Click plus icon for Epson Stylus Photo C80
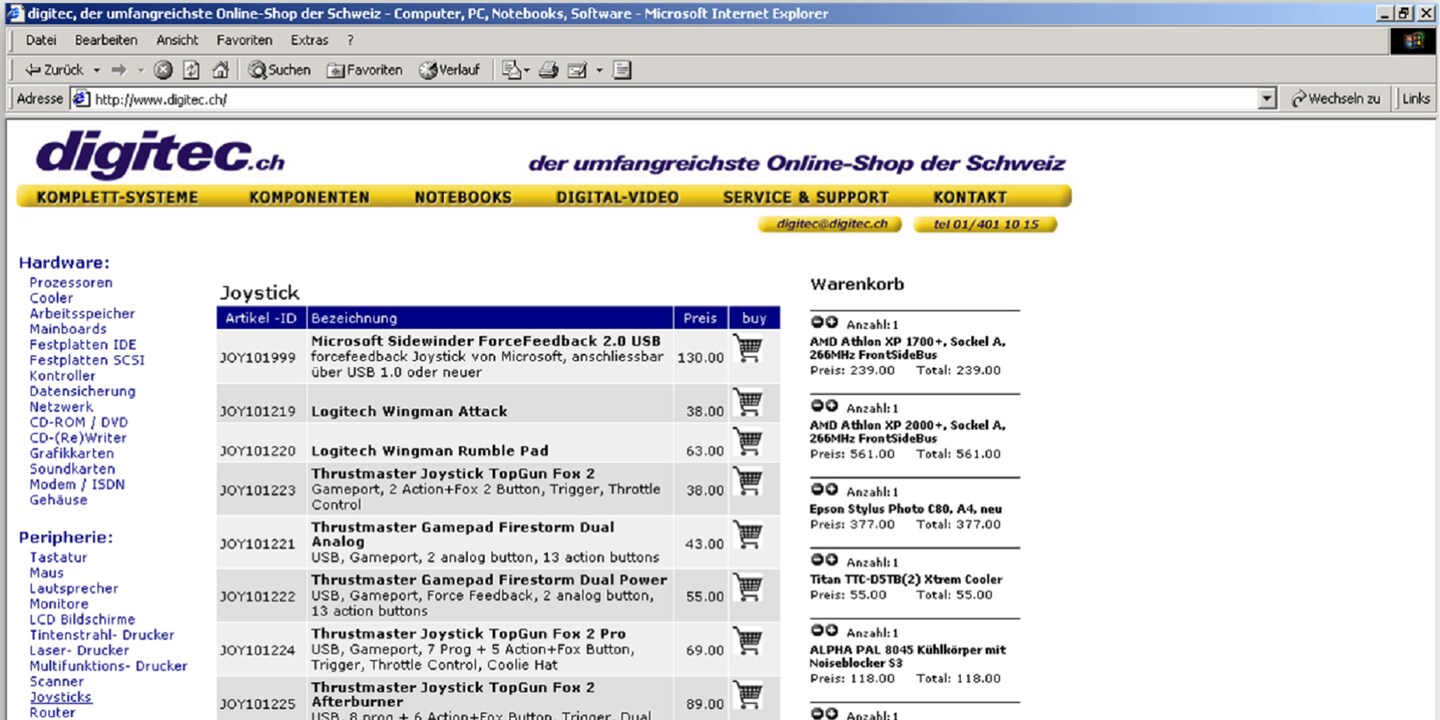 (831, 490)
